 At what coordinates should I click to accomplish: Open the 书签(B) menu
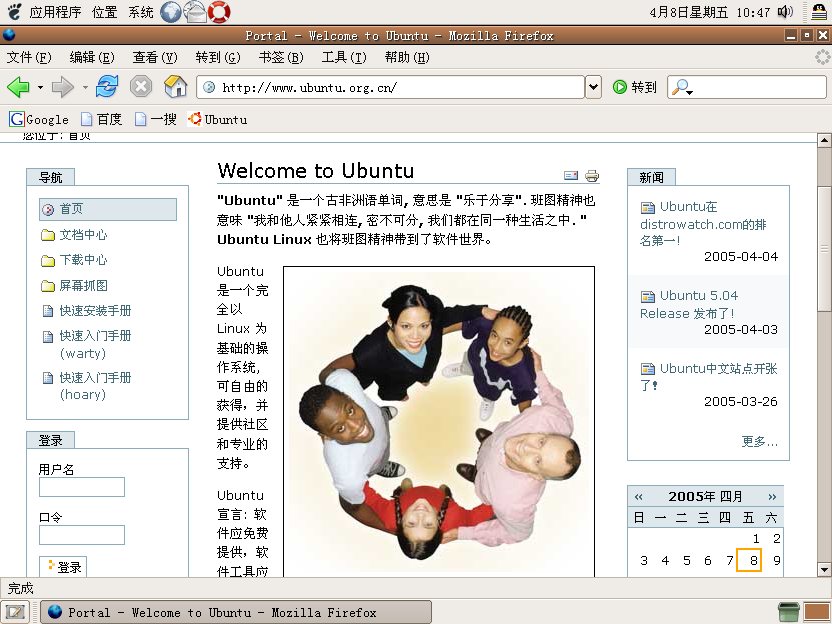[x=281, y=57]
